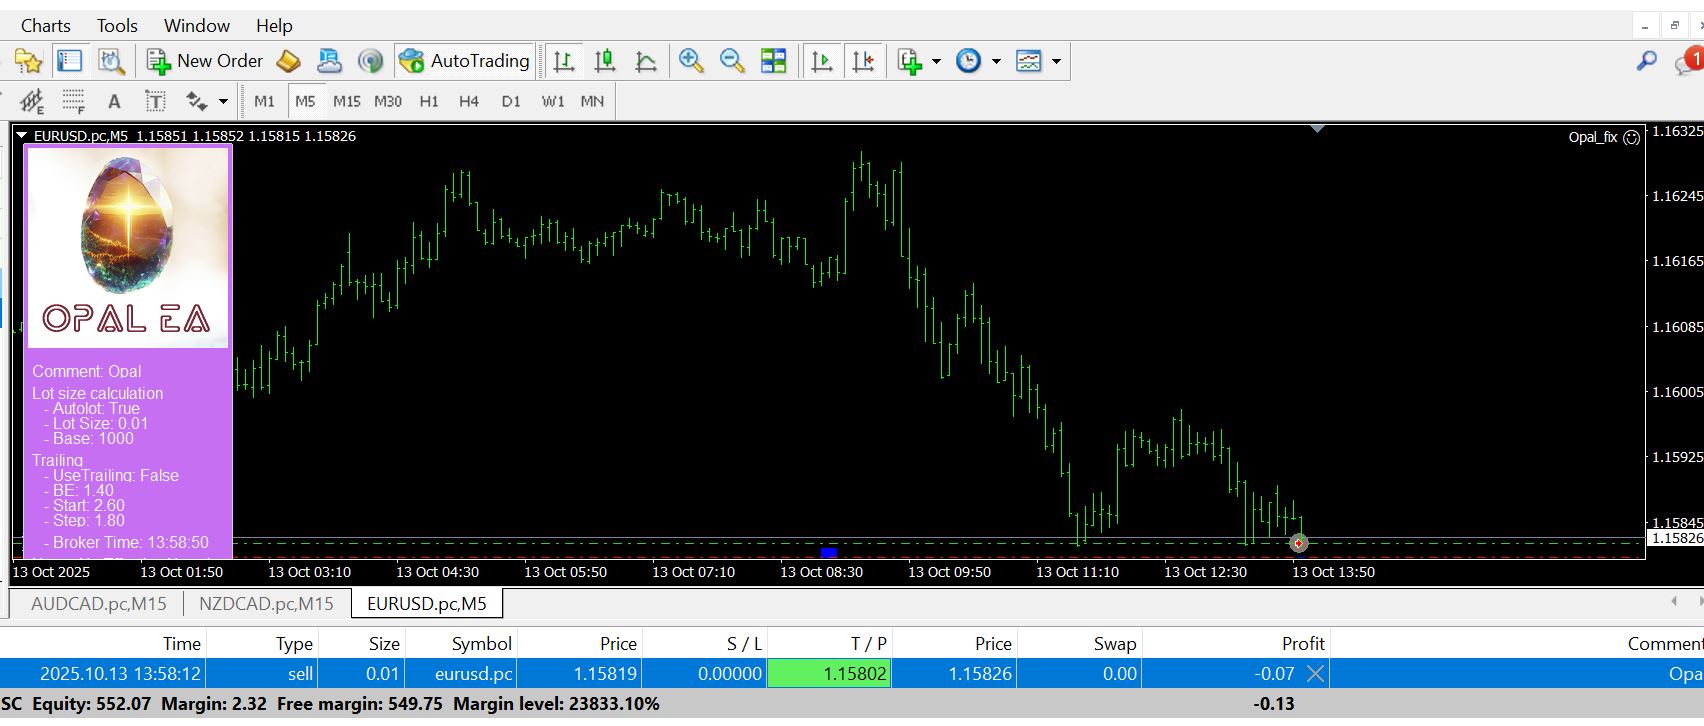Screen dimensions: 1704x726
Task: Switch chart to candlestick display
Action: [605, 61]
